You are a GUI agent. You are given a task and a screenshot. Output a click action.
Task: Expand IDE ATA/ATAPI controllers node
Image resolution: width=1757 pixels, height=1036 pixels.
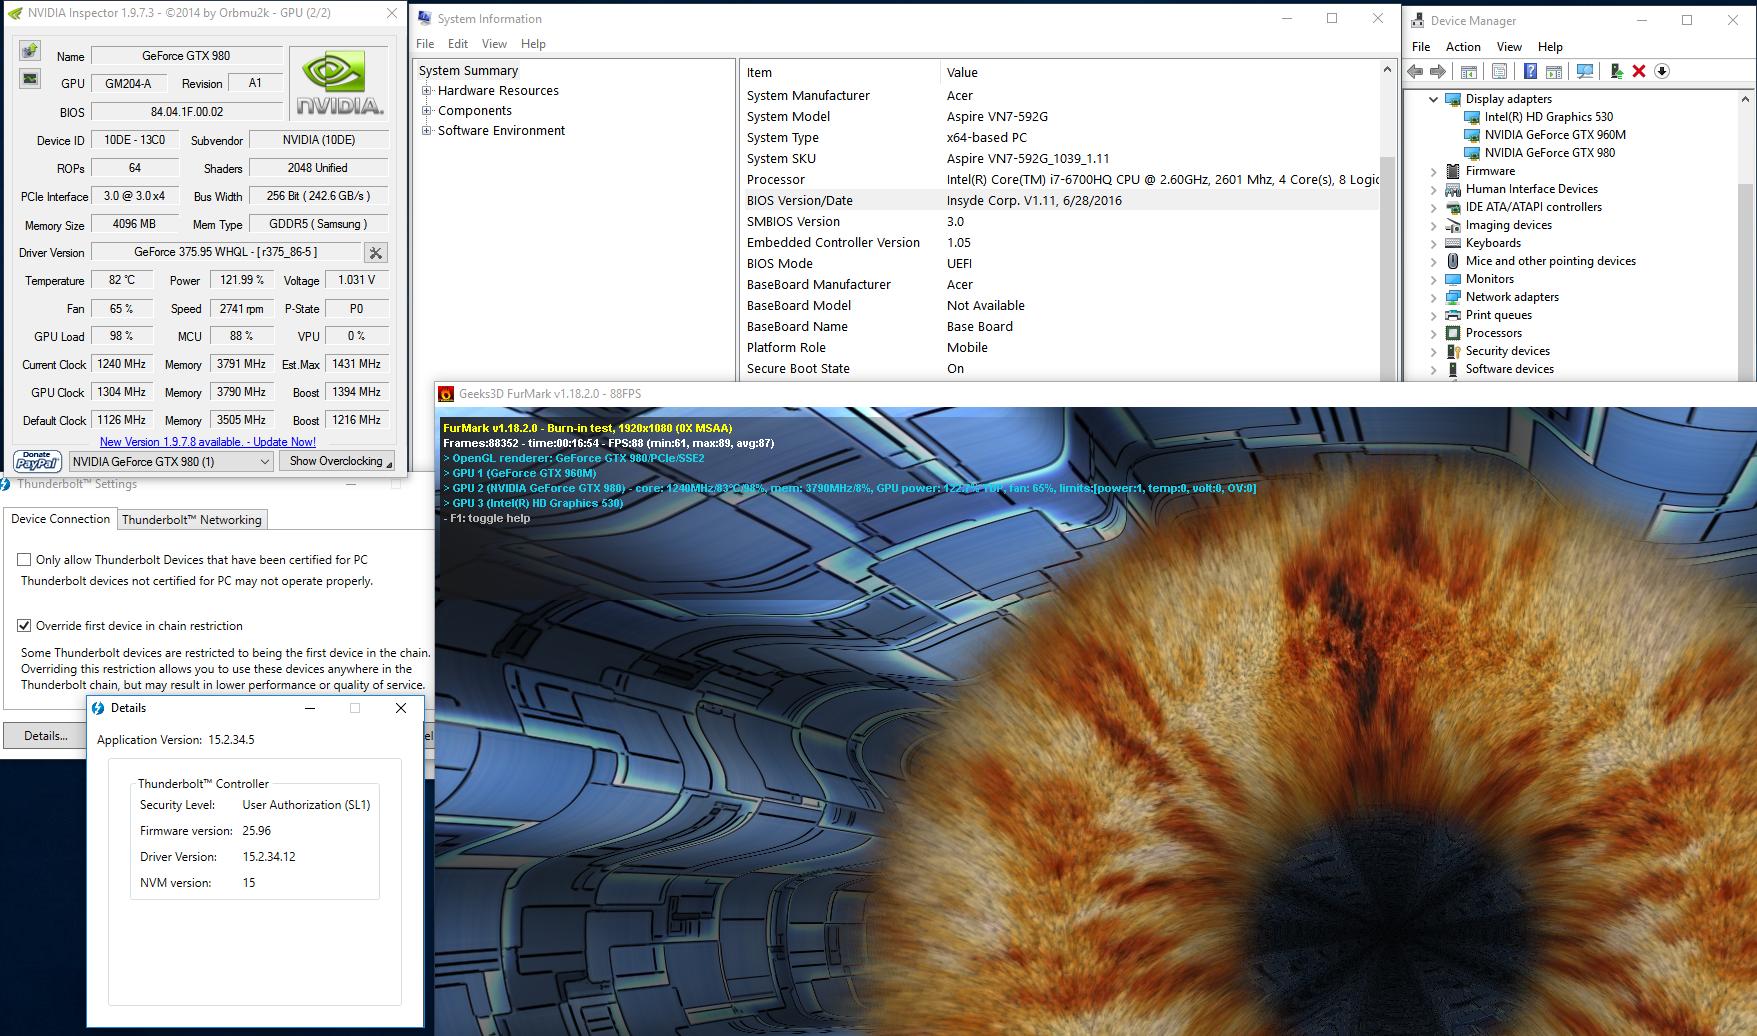click(1433, 207)
